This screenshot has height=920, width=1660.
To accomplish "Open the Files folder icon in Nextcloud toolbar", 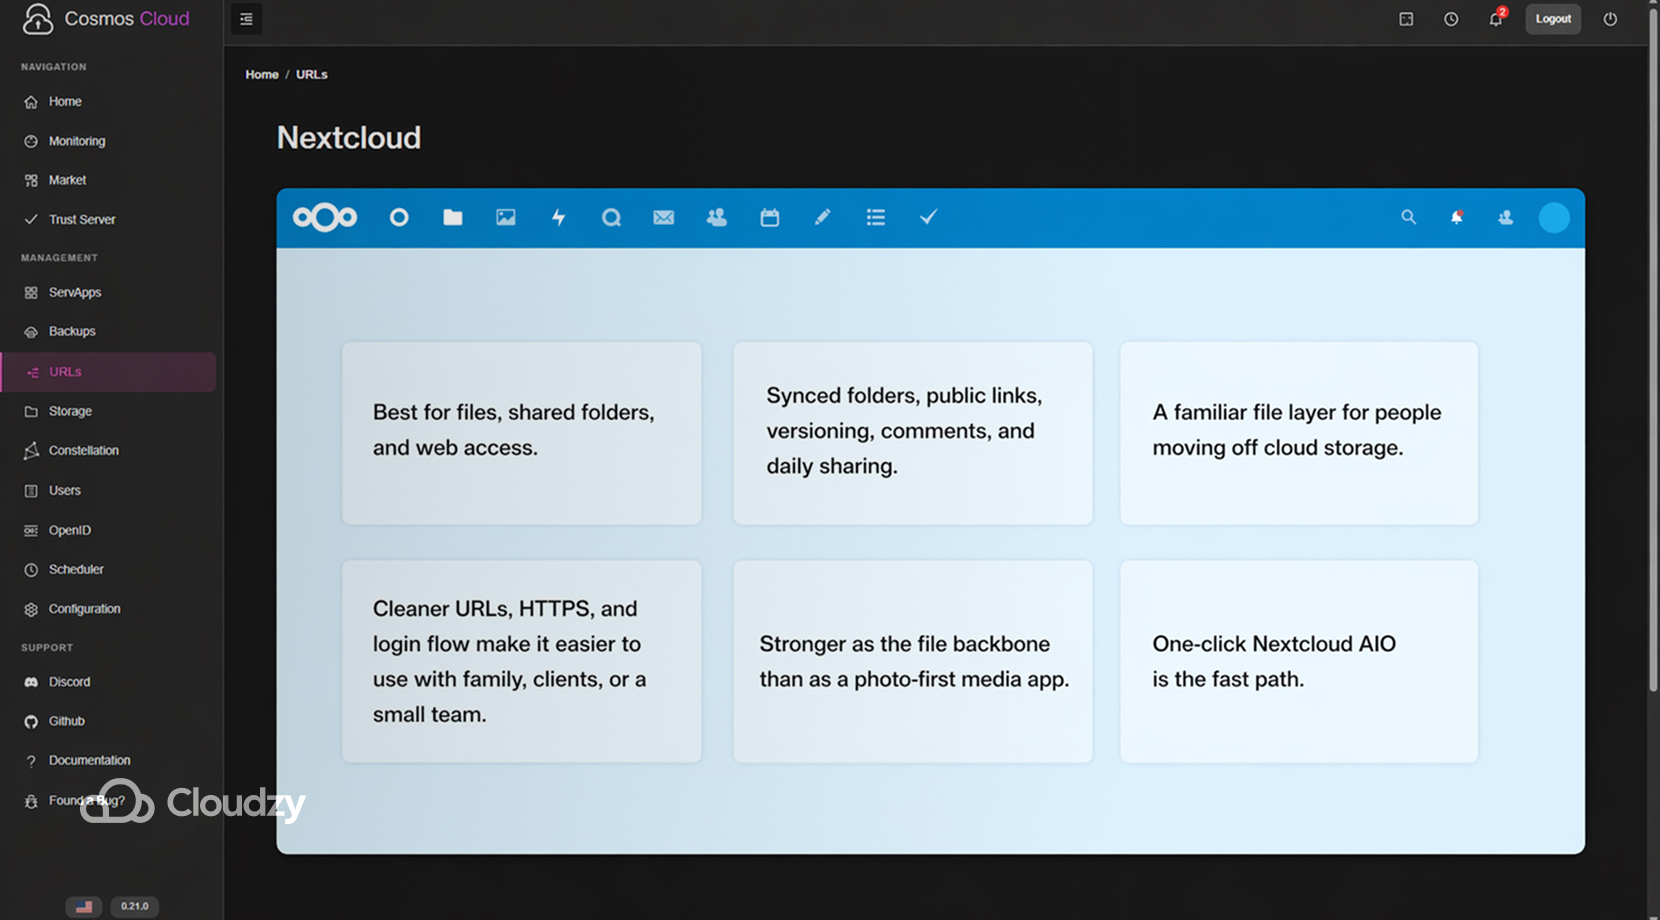I will point(452,217).
